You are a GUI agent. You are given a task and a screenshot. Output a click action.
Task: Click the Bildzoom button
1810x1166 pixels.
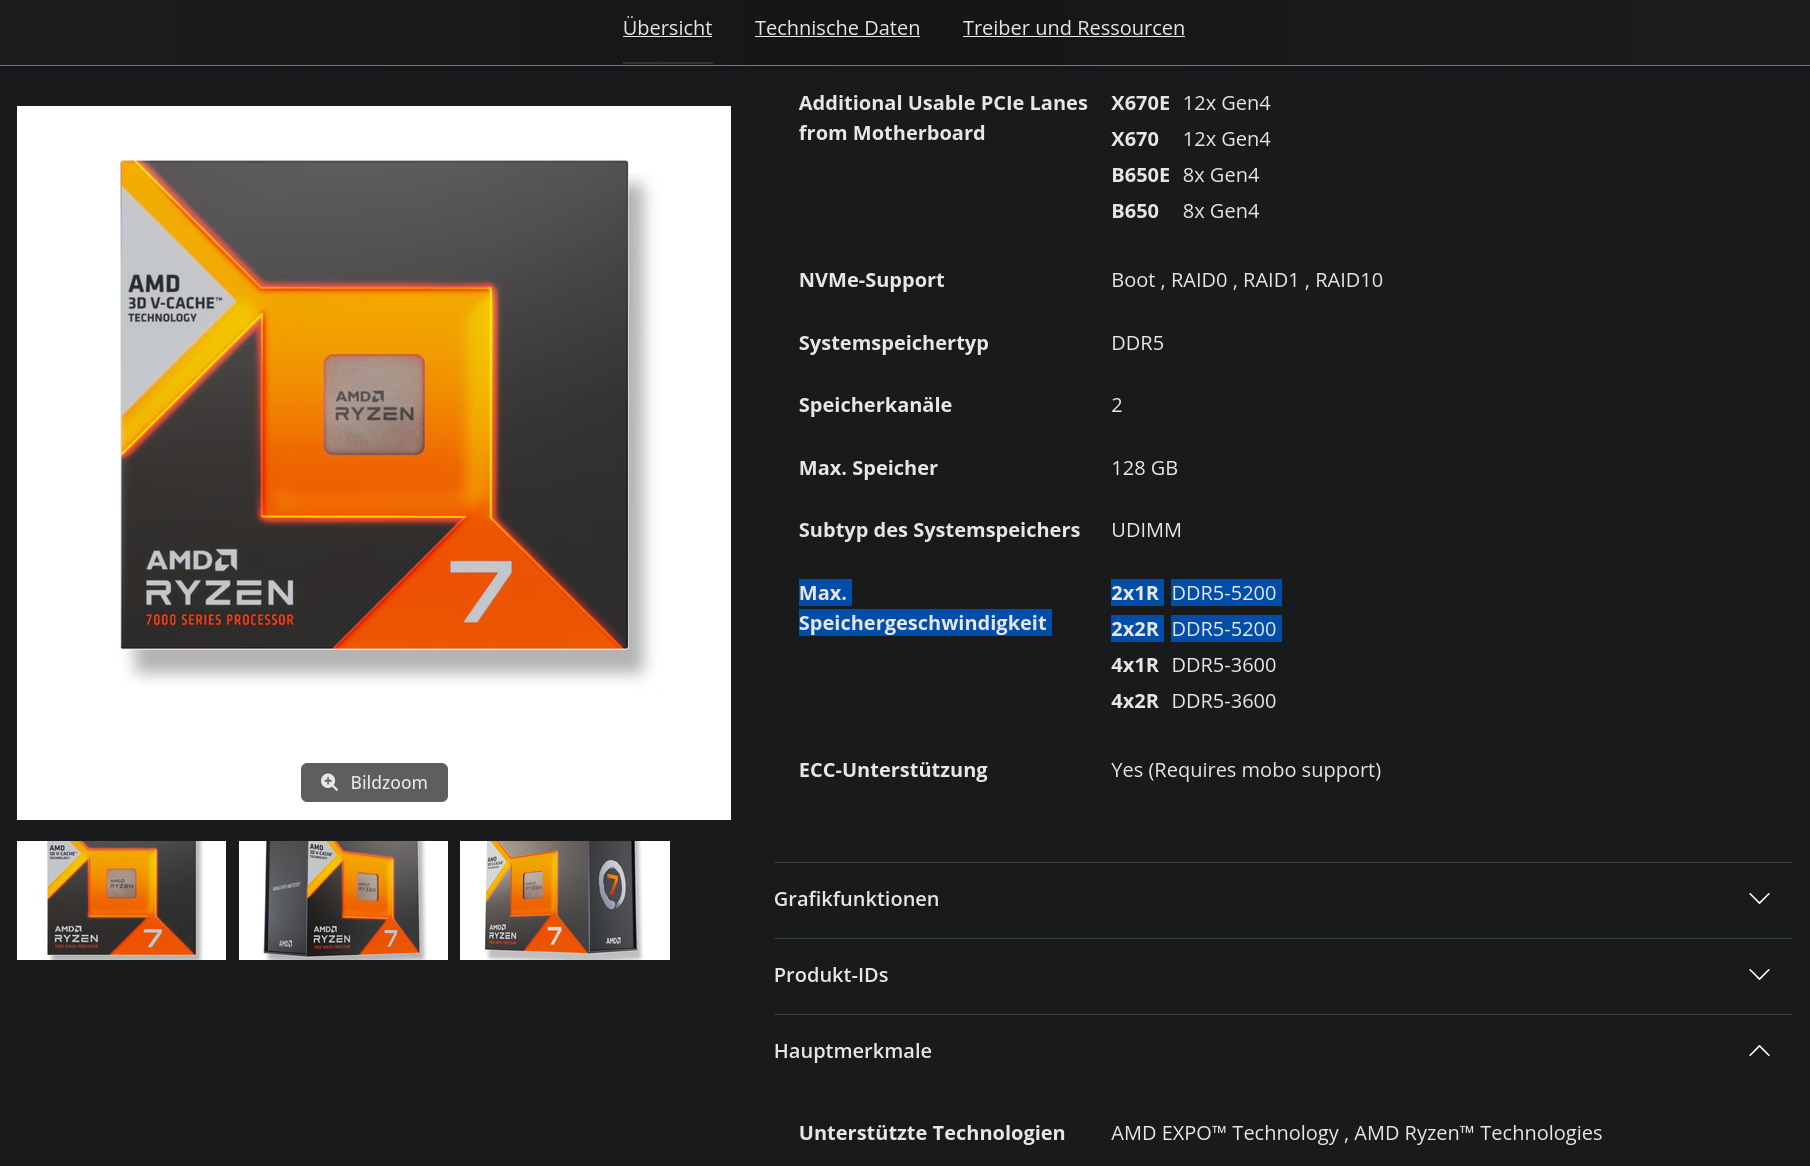[x=374, y=782]
